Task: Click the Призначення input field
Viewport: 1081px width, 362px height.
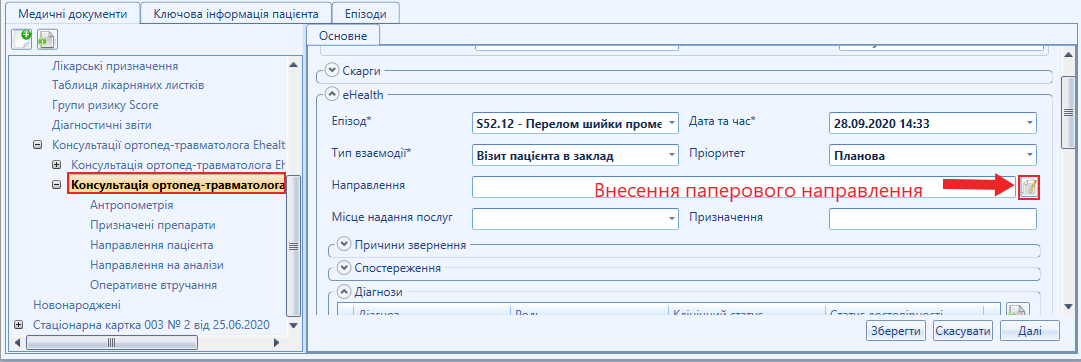Action: click(x=933, y=219)
